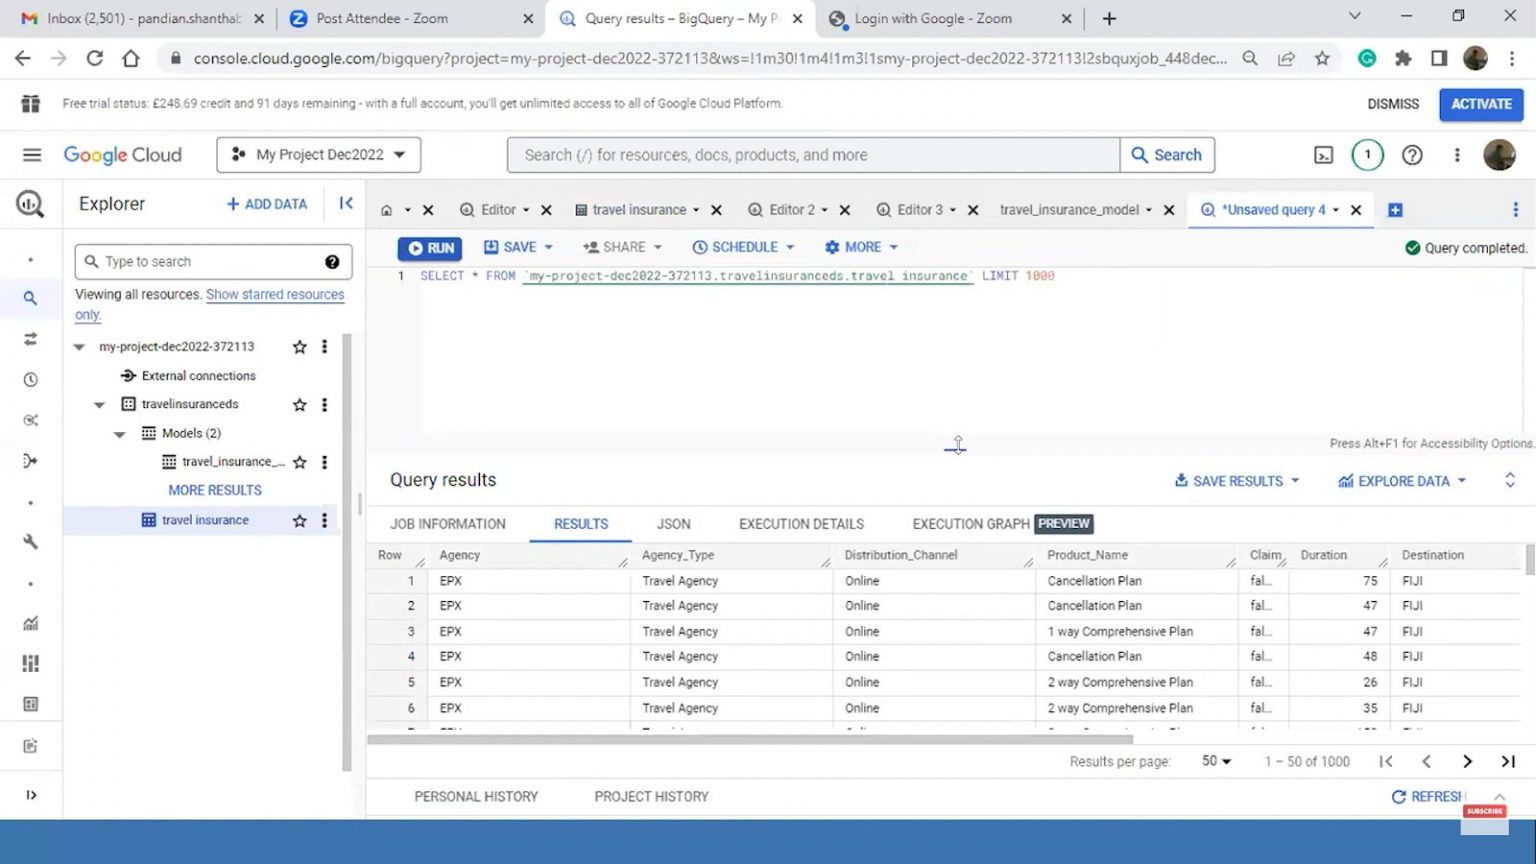
Task: Open the Grammarly browser extension
Action: pos(1367,59)
